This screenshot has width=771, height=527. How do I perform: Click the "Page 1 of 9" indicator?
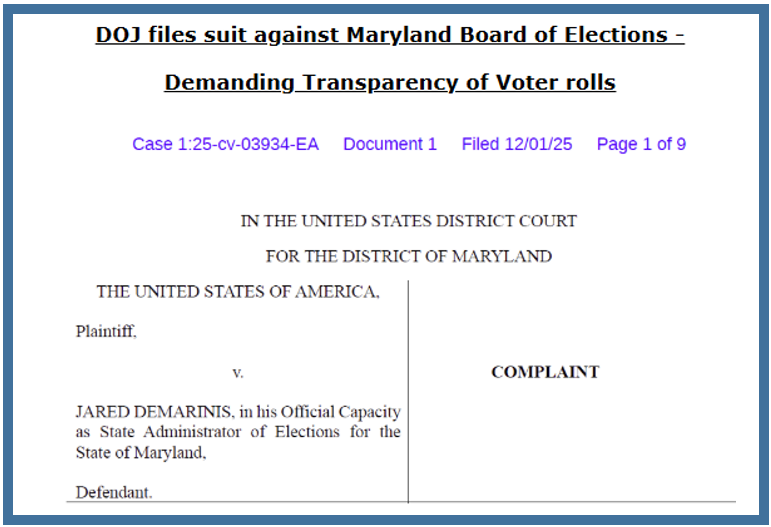click(641, 144)
